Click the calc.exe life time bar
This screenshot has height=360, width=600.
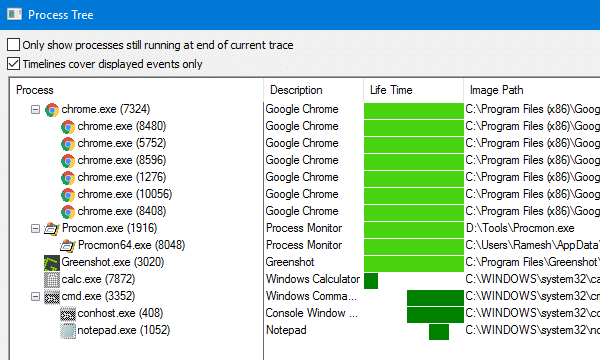(x=371, y=281)
